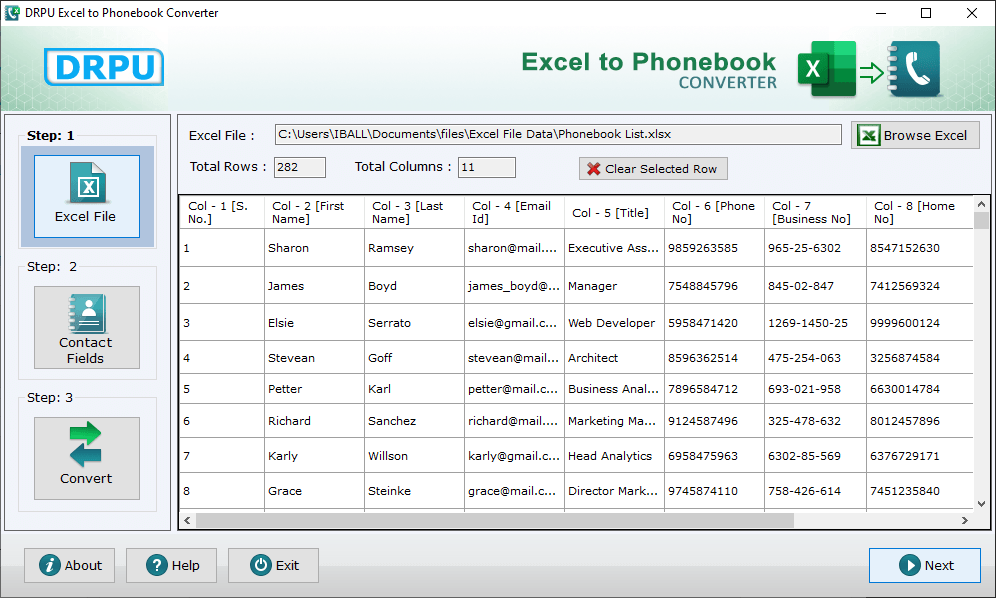
Task: Select column header Col - 5 [Title]
Action: (614, 212)
